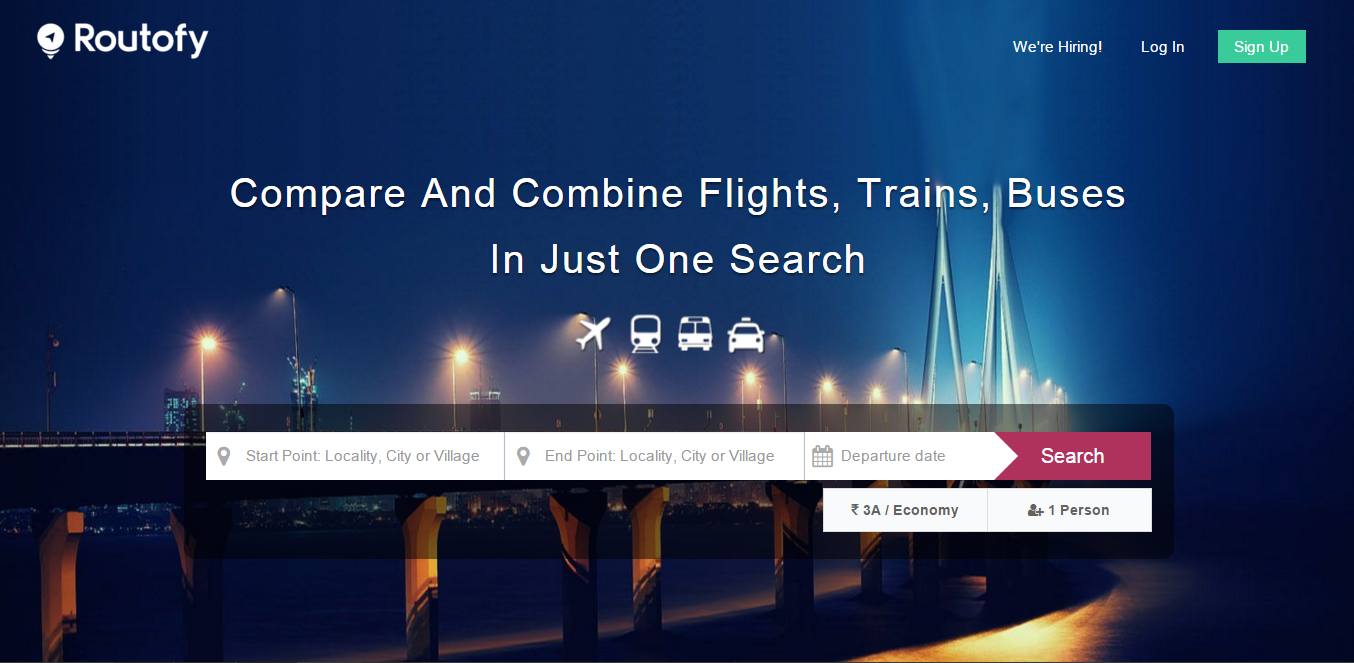The image size is (1354, 663).
Task: Go to the Log In link
Action: [1162, 47]
